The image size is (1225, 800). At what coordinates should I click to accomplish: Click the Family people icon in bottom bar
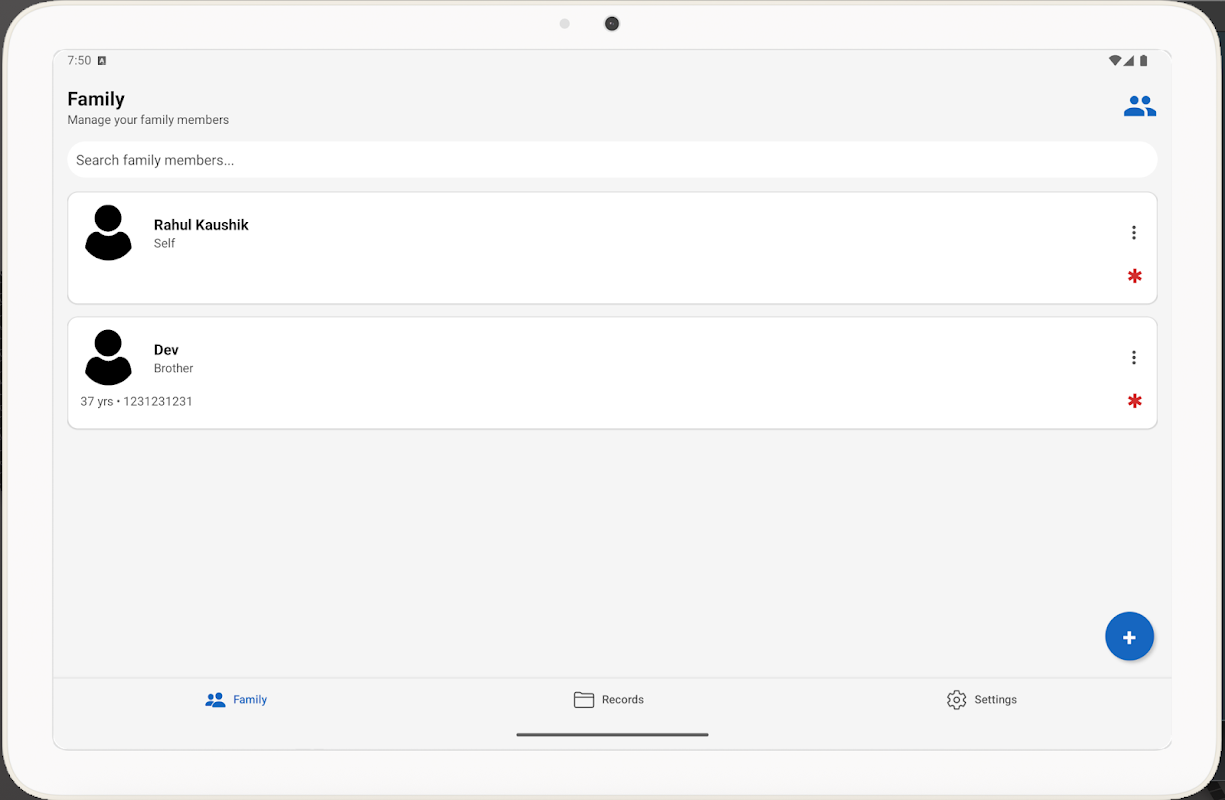(215, 700)
